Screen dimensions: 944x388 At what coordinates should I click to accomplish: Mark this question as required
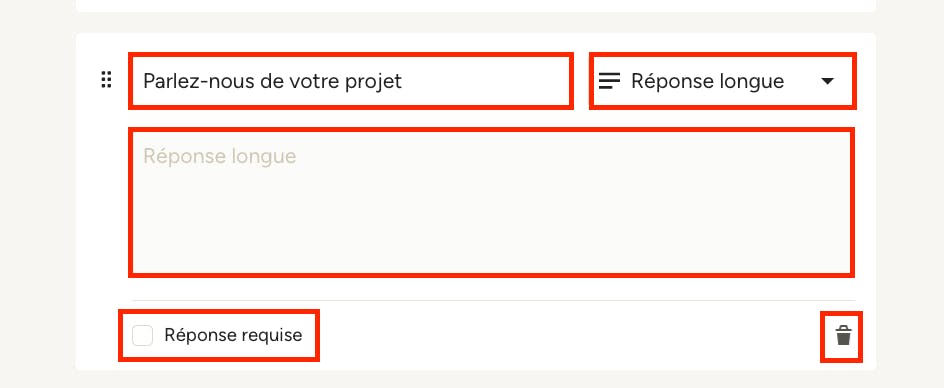(143, 336)
